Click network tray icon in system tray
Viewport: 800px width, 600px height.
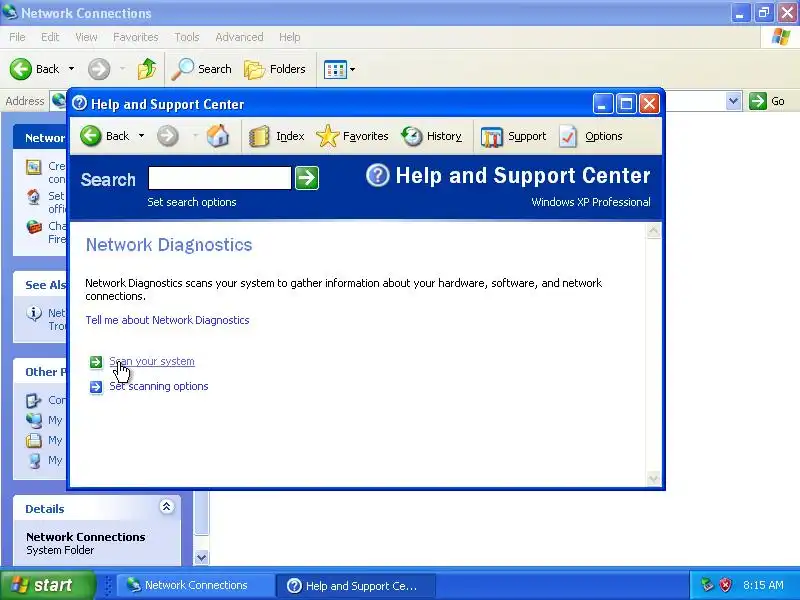(707, 585)
